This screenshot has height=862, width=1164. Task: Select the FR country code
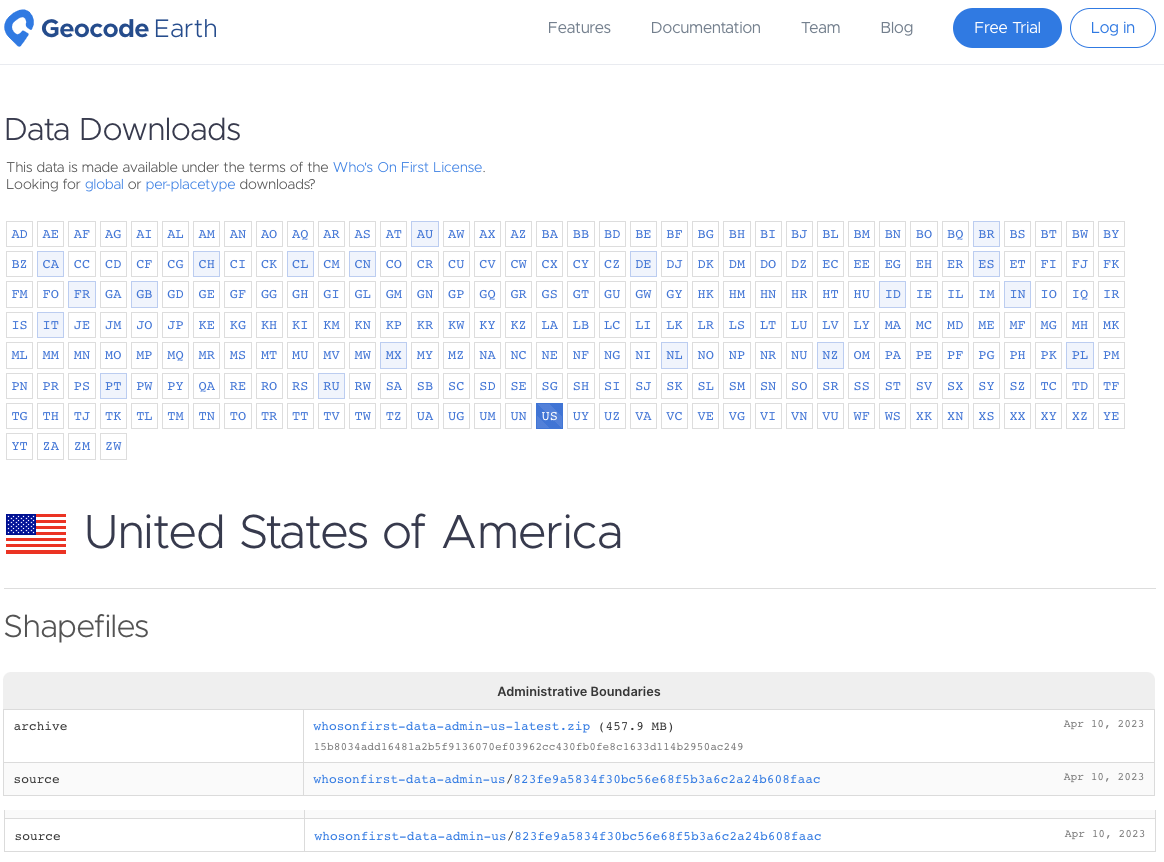click(x=82, y=295)
